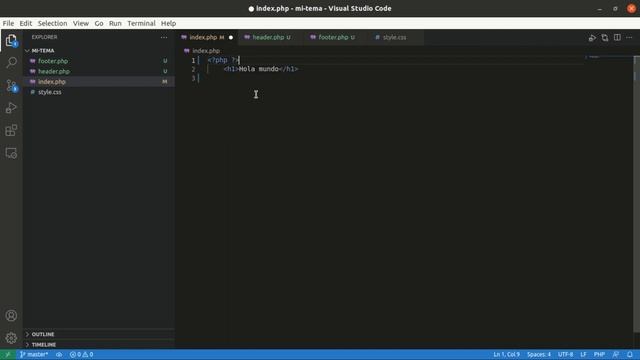640x360 pixels.
Task: Click line number 3 in gutter
Action: (x=193, y=78)
